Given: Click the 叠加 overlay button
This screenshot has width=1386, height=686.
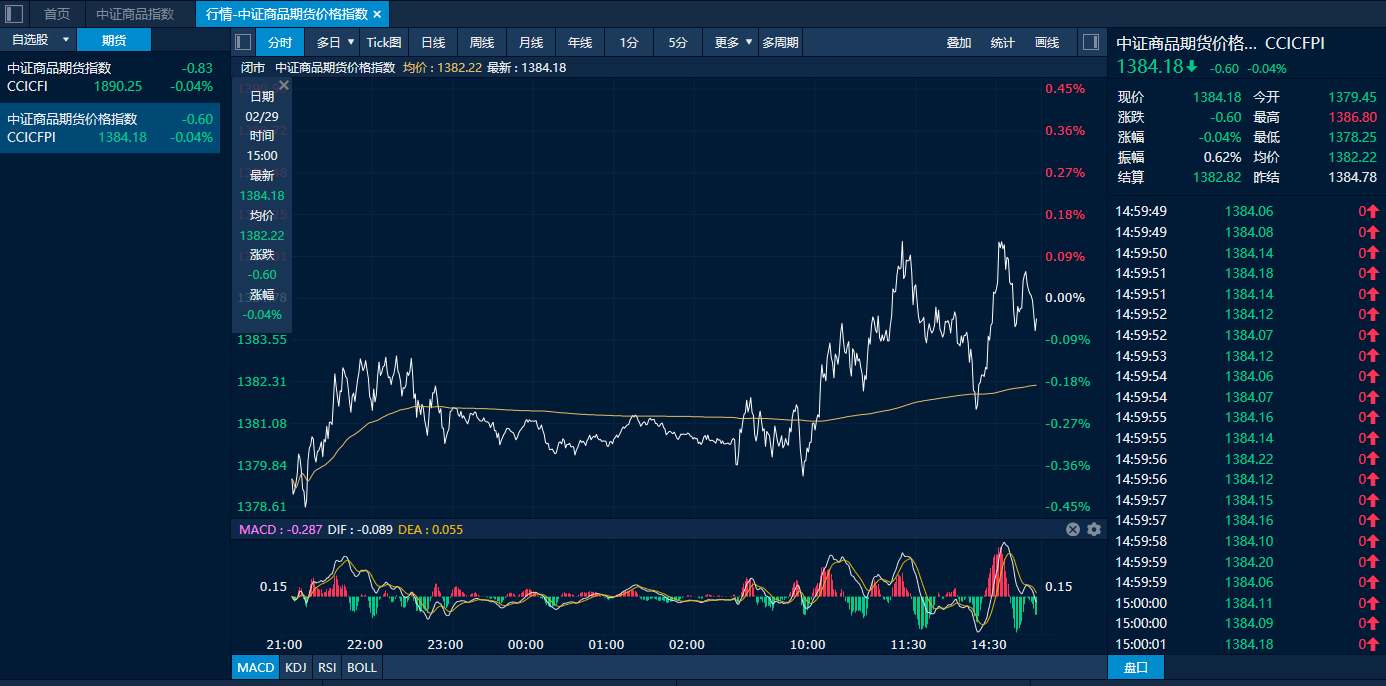Looking at the screenshot, I should coord(959,42).
